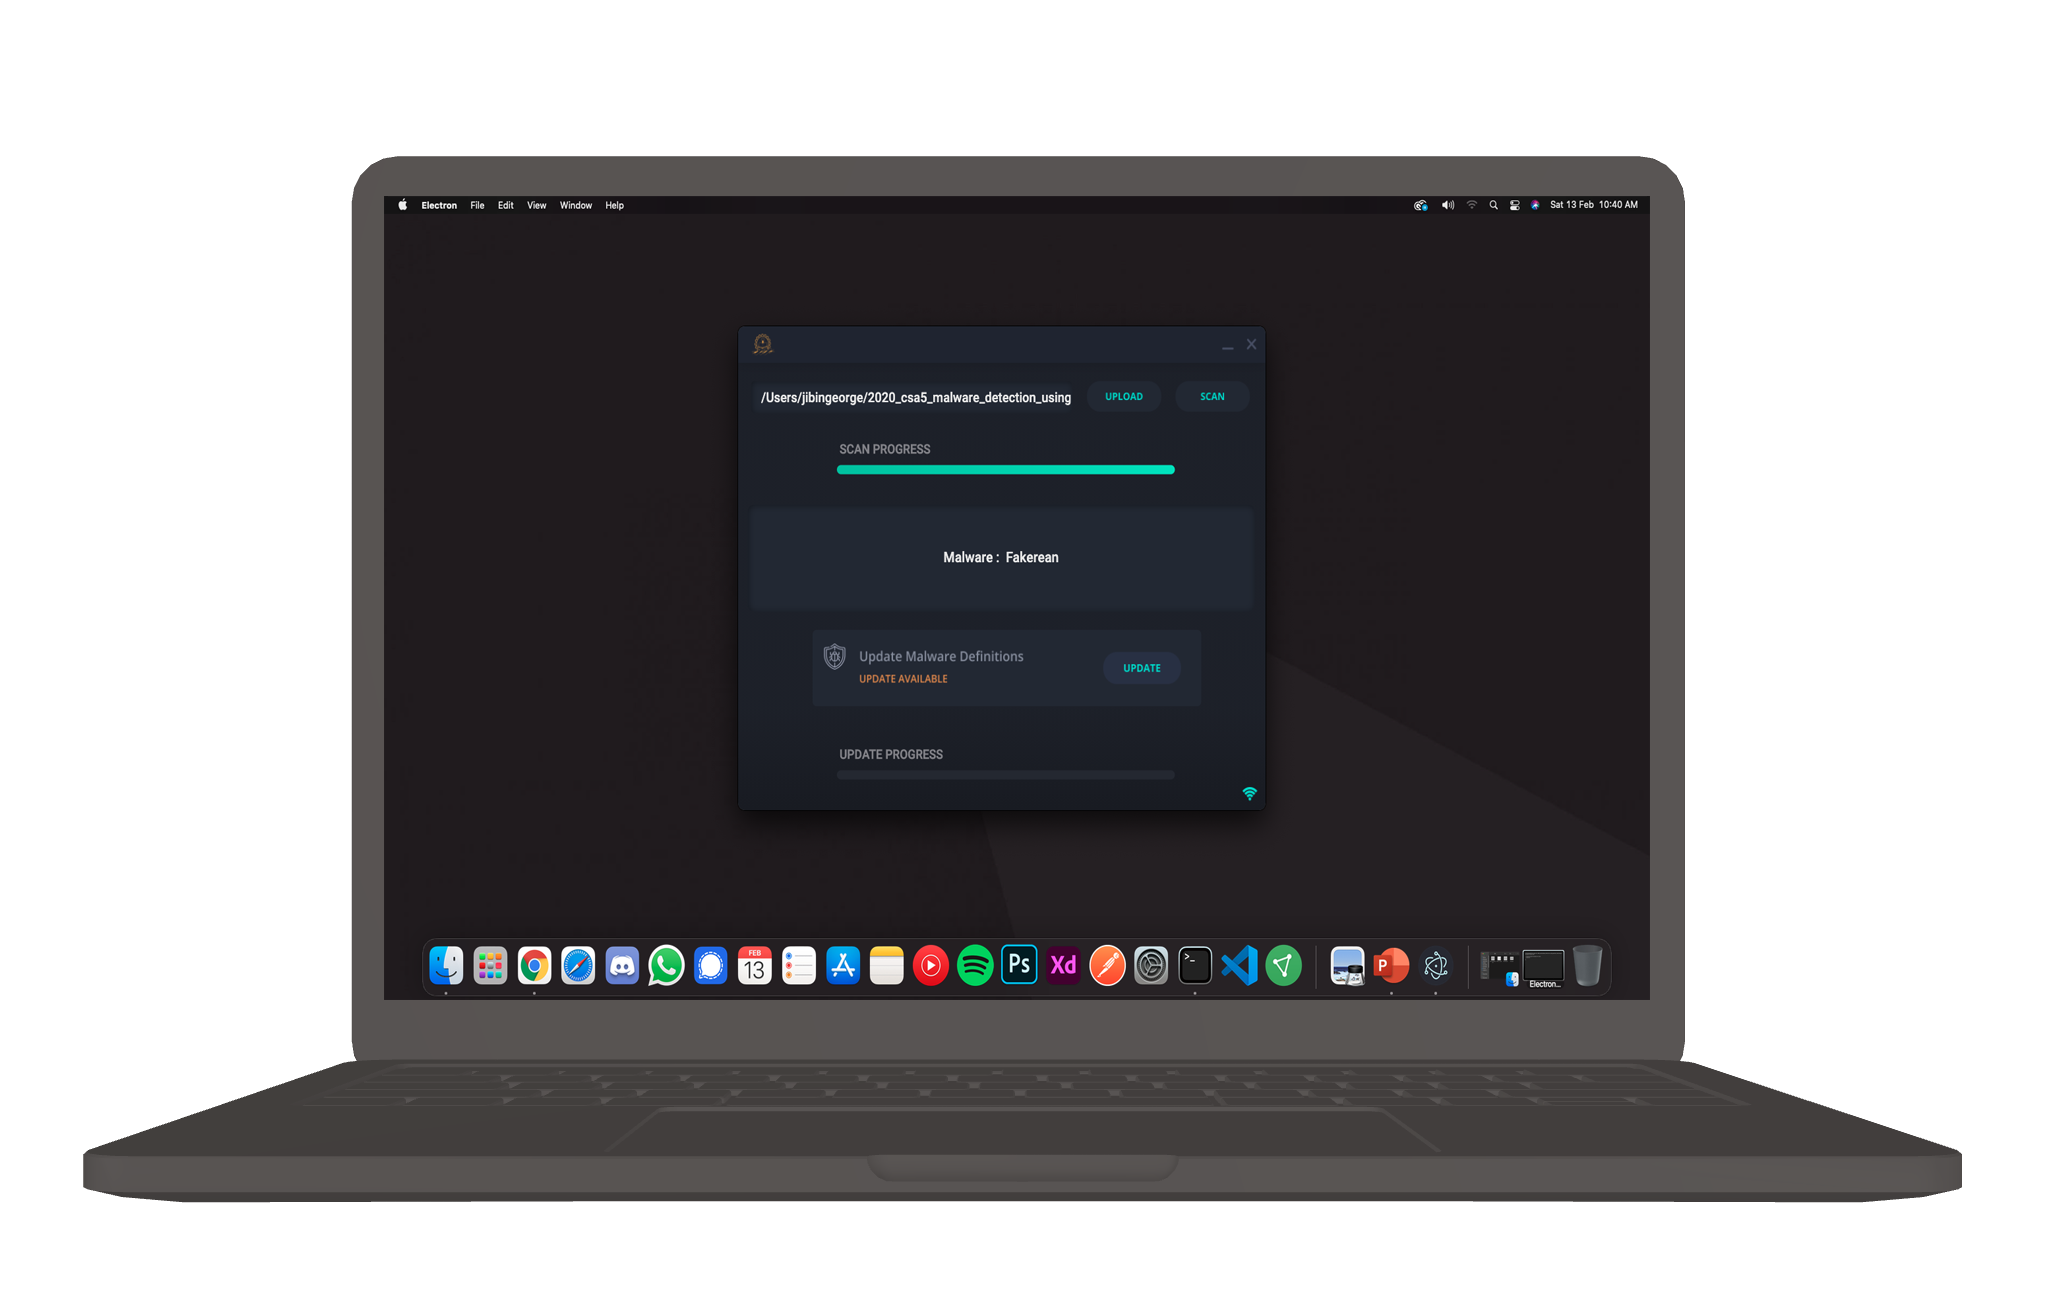
Task: Click the UPDATE button for malware definitions
Action: (x=1142, y=668)
